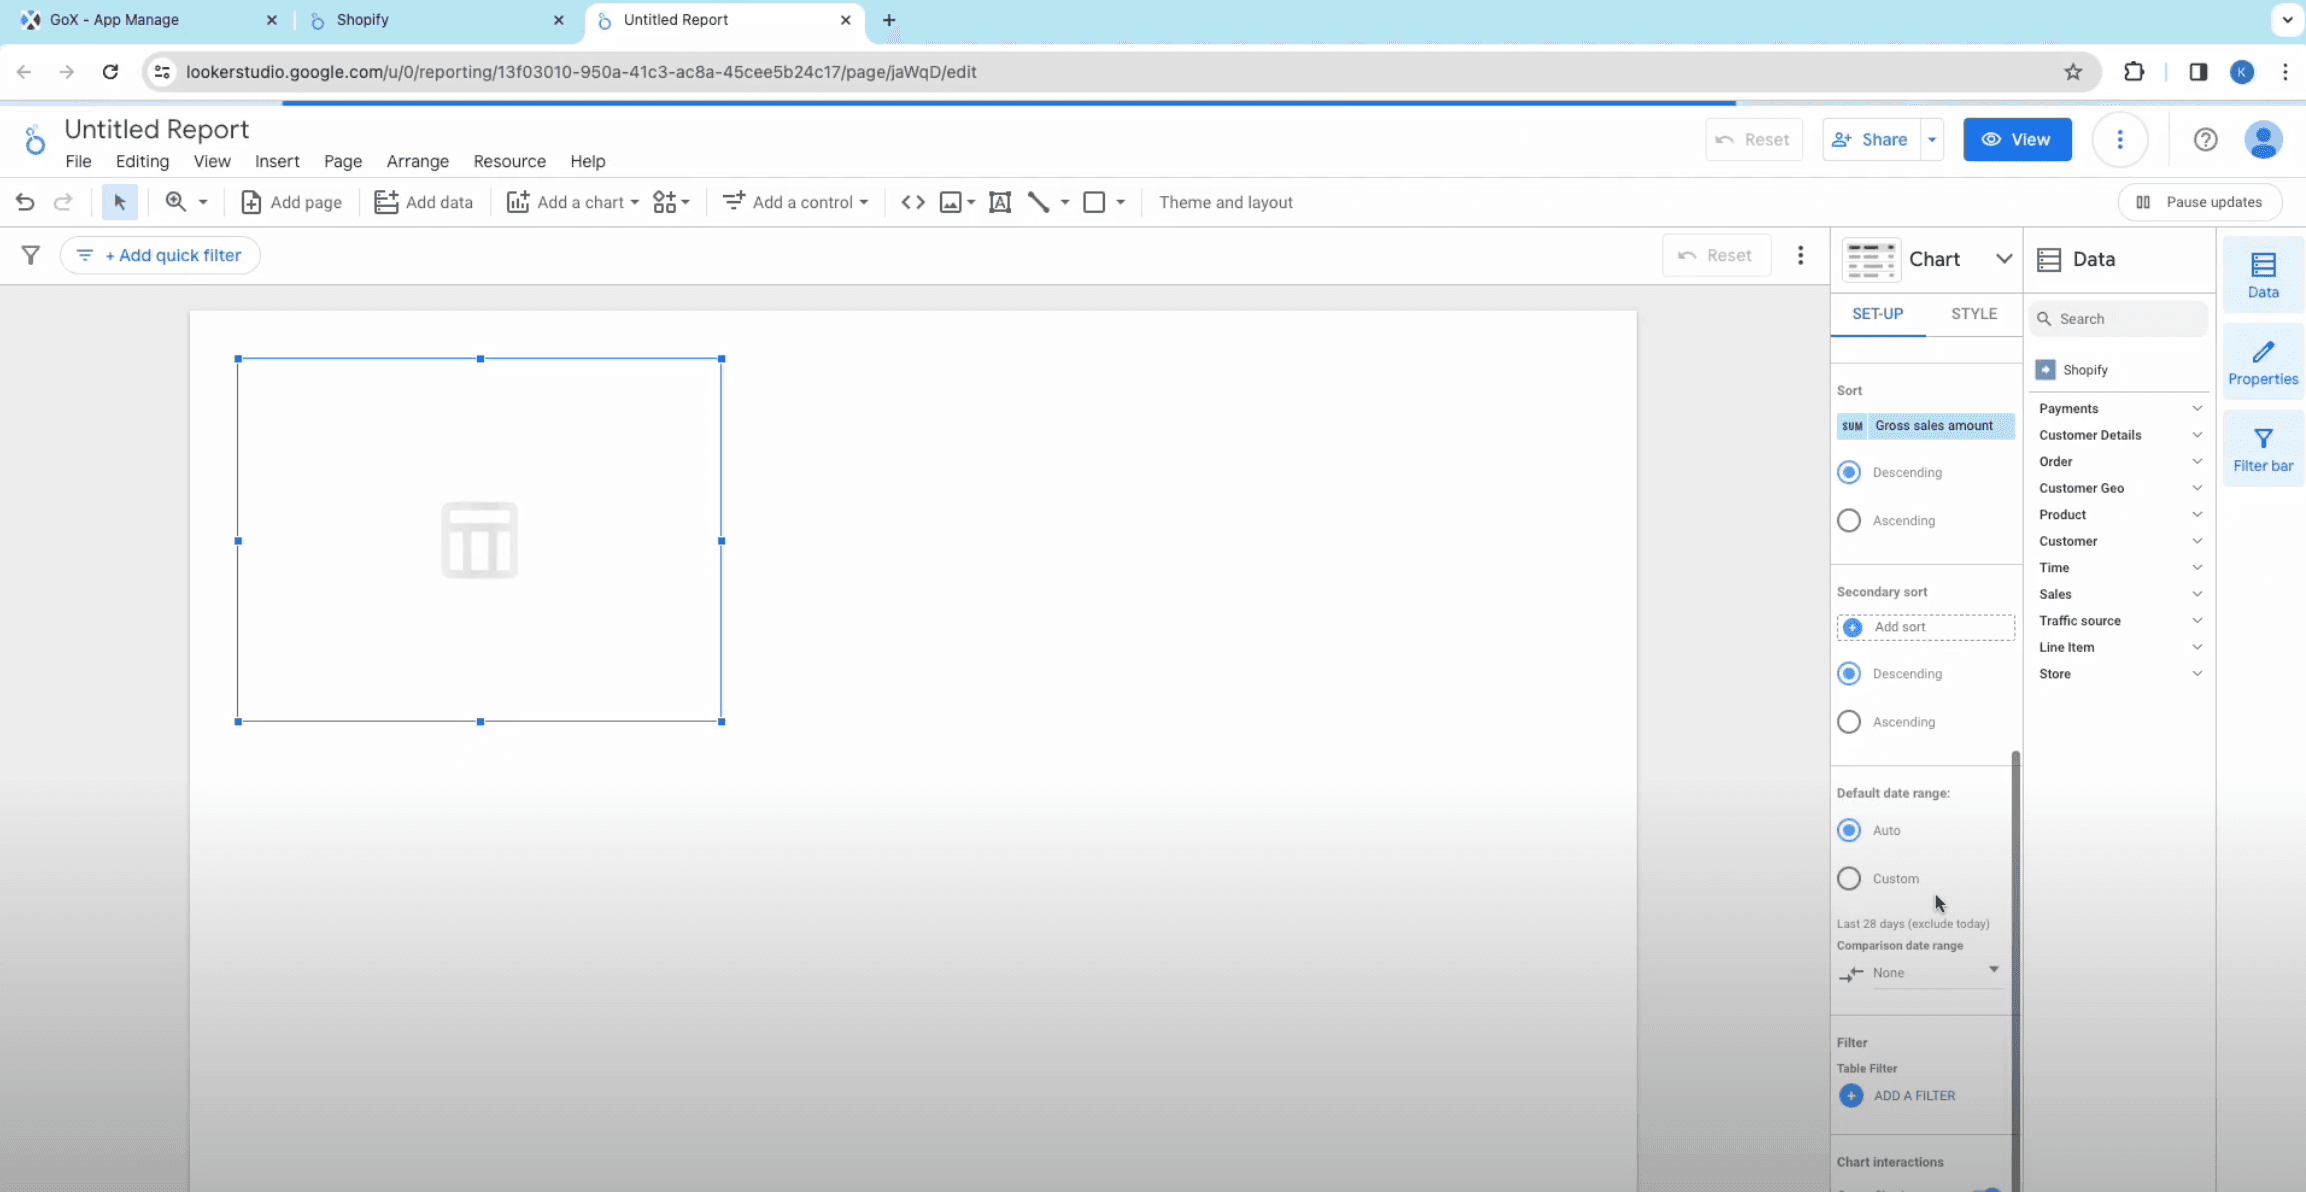The width and height of the screenshot is (2306, 1192).
Task: Click the rectangle shape tool
Action: tap(1094, 202)
